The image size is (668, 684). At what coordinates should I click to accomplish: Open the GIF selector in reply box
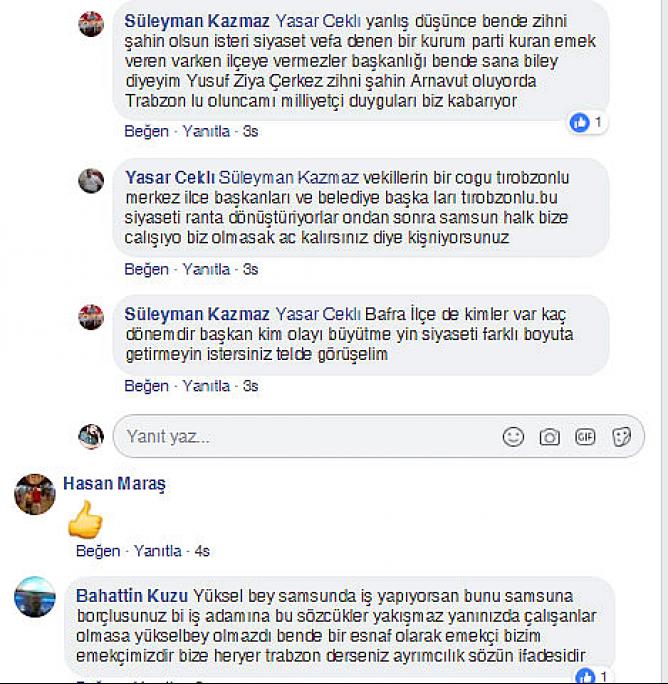coord(585,437)
